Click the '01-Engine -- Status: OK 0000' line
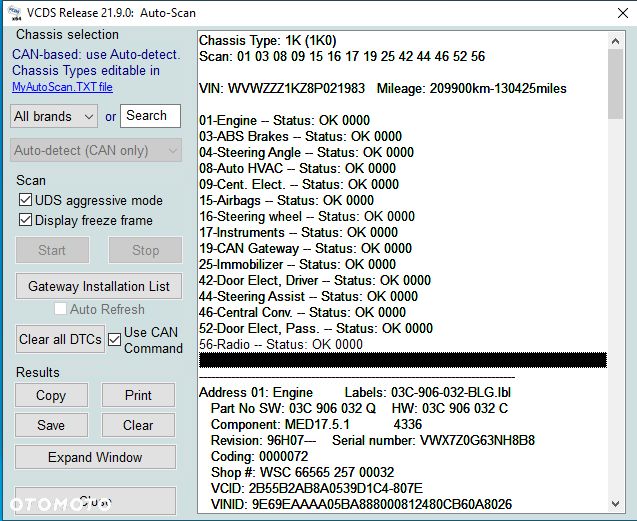This screenshot has height=521, width=637. tap(284, 120)
